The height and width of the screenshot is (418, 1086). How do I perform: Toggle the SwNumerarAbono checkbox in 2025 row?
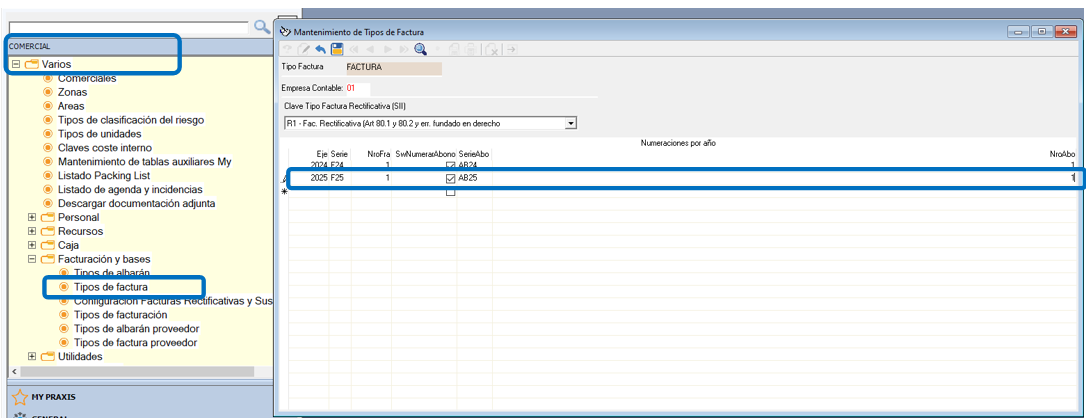tap(450, 179)
